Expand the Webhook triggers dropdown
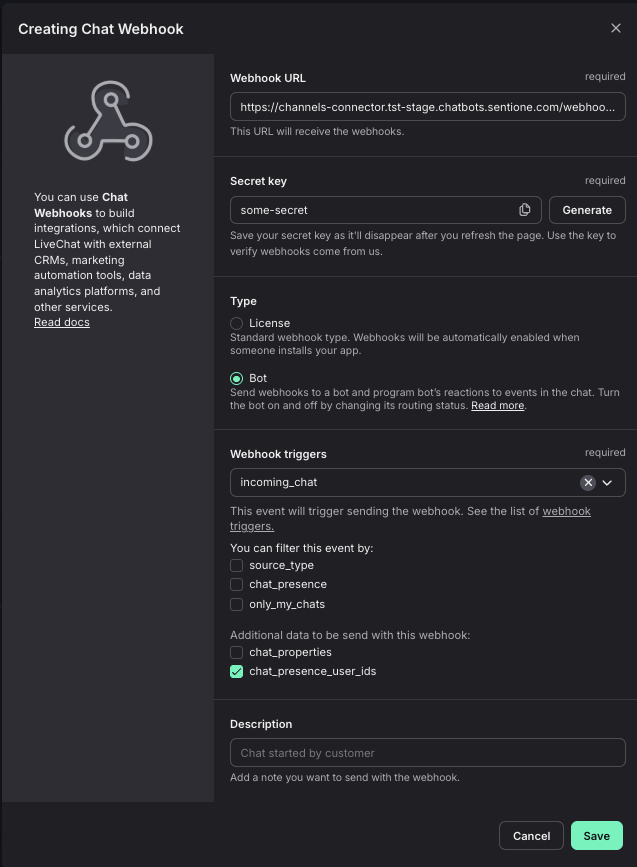The height and width of the screenshot is (867, 637). 607,482
